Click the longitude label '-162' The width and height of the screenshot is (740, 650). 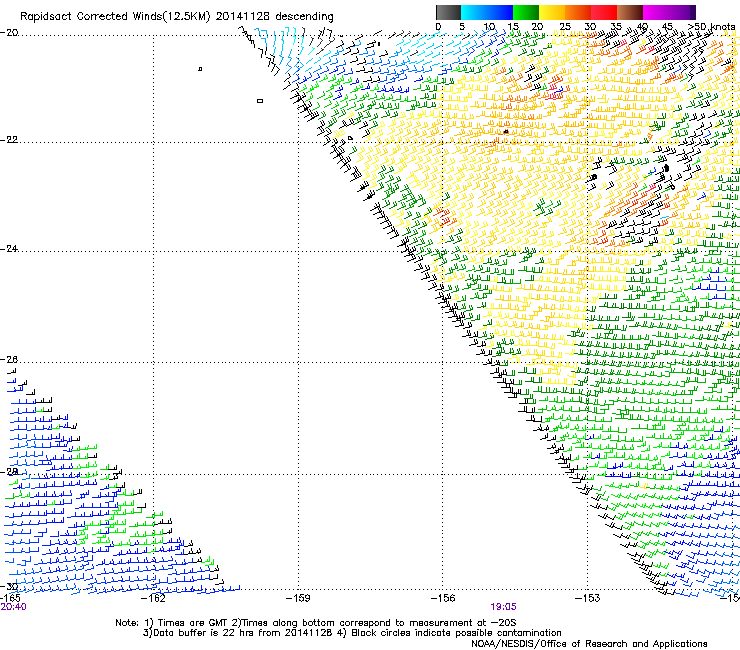[154, 598]
